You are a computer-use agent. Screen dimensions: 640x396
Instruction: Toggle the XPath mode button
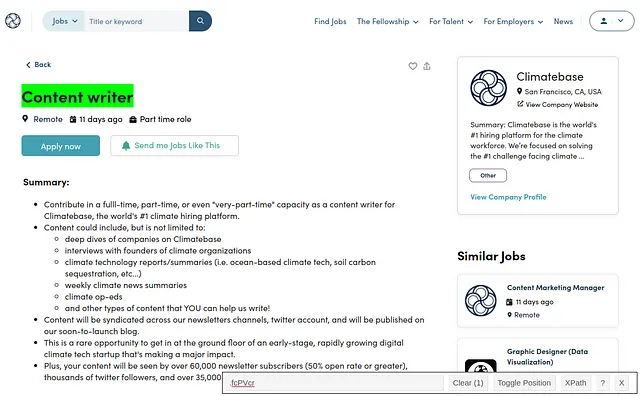coord(575,383)
